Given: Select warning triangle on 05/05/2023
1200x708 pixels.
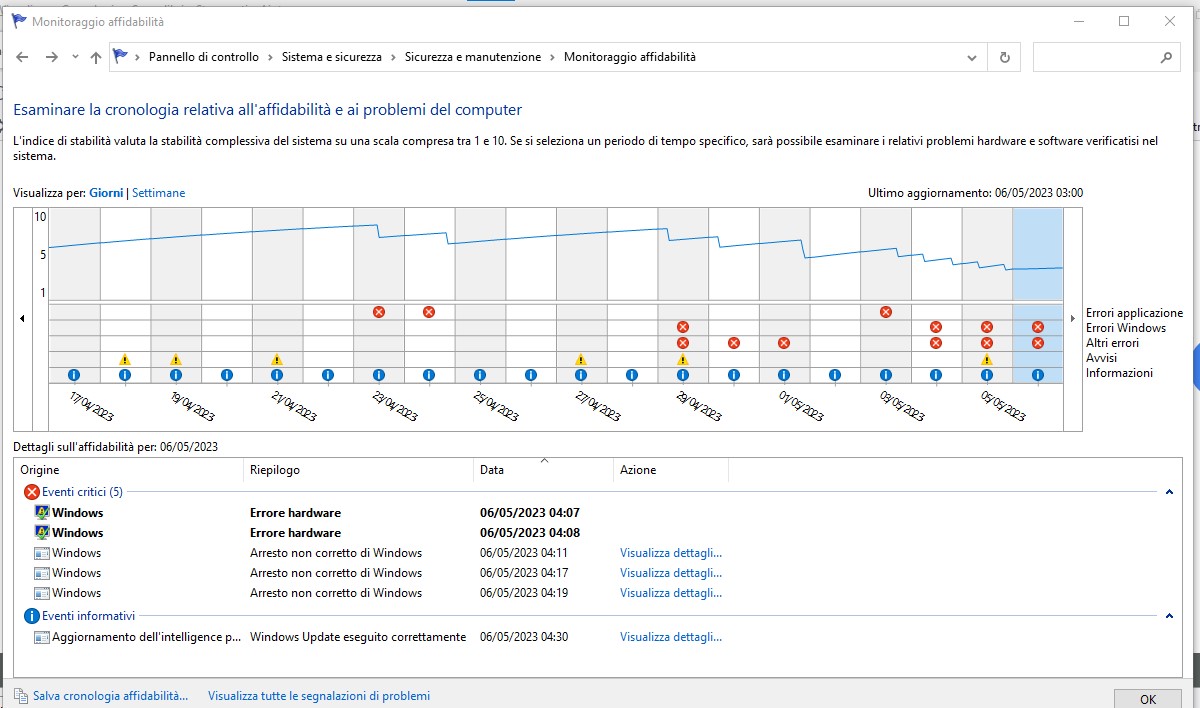Looking at the screenshot, I should 987,359.
